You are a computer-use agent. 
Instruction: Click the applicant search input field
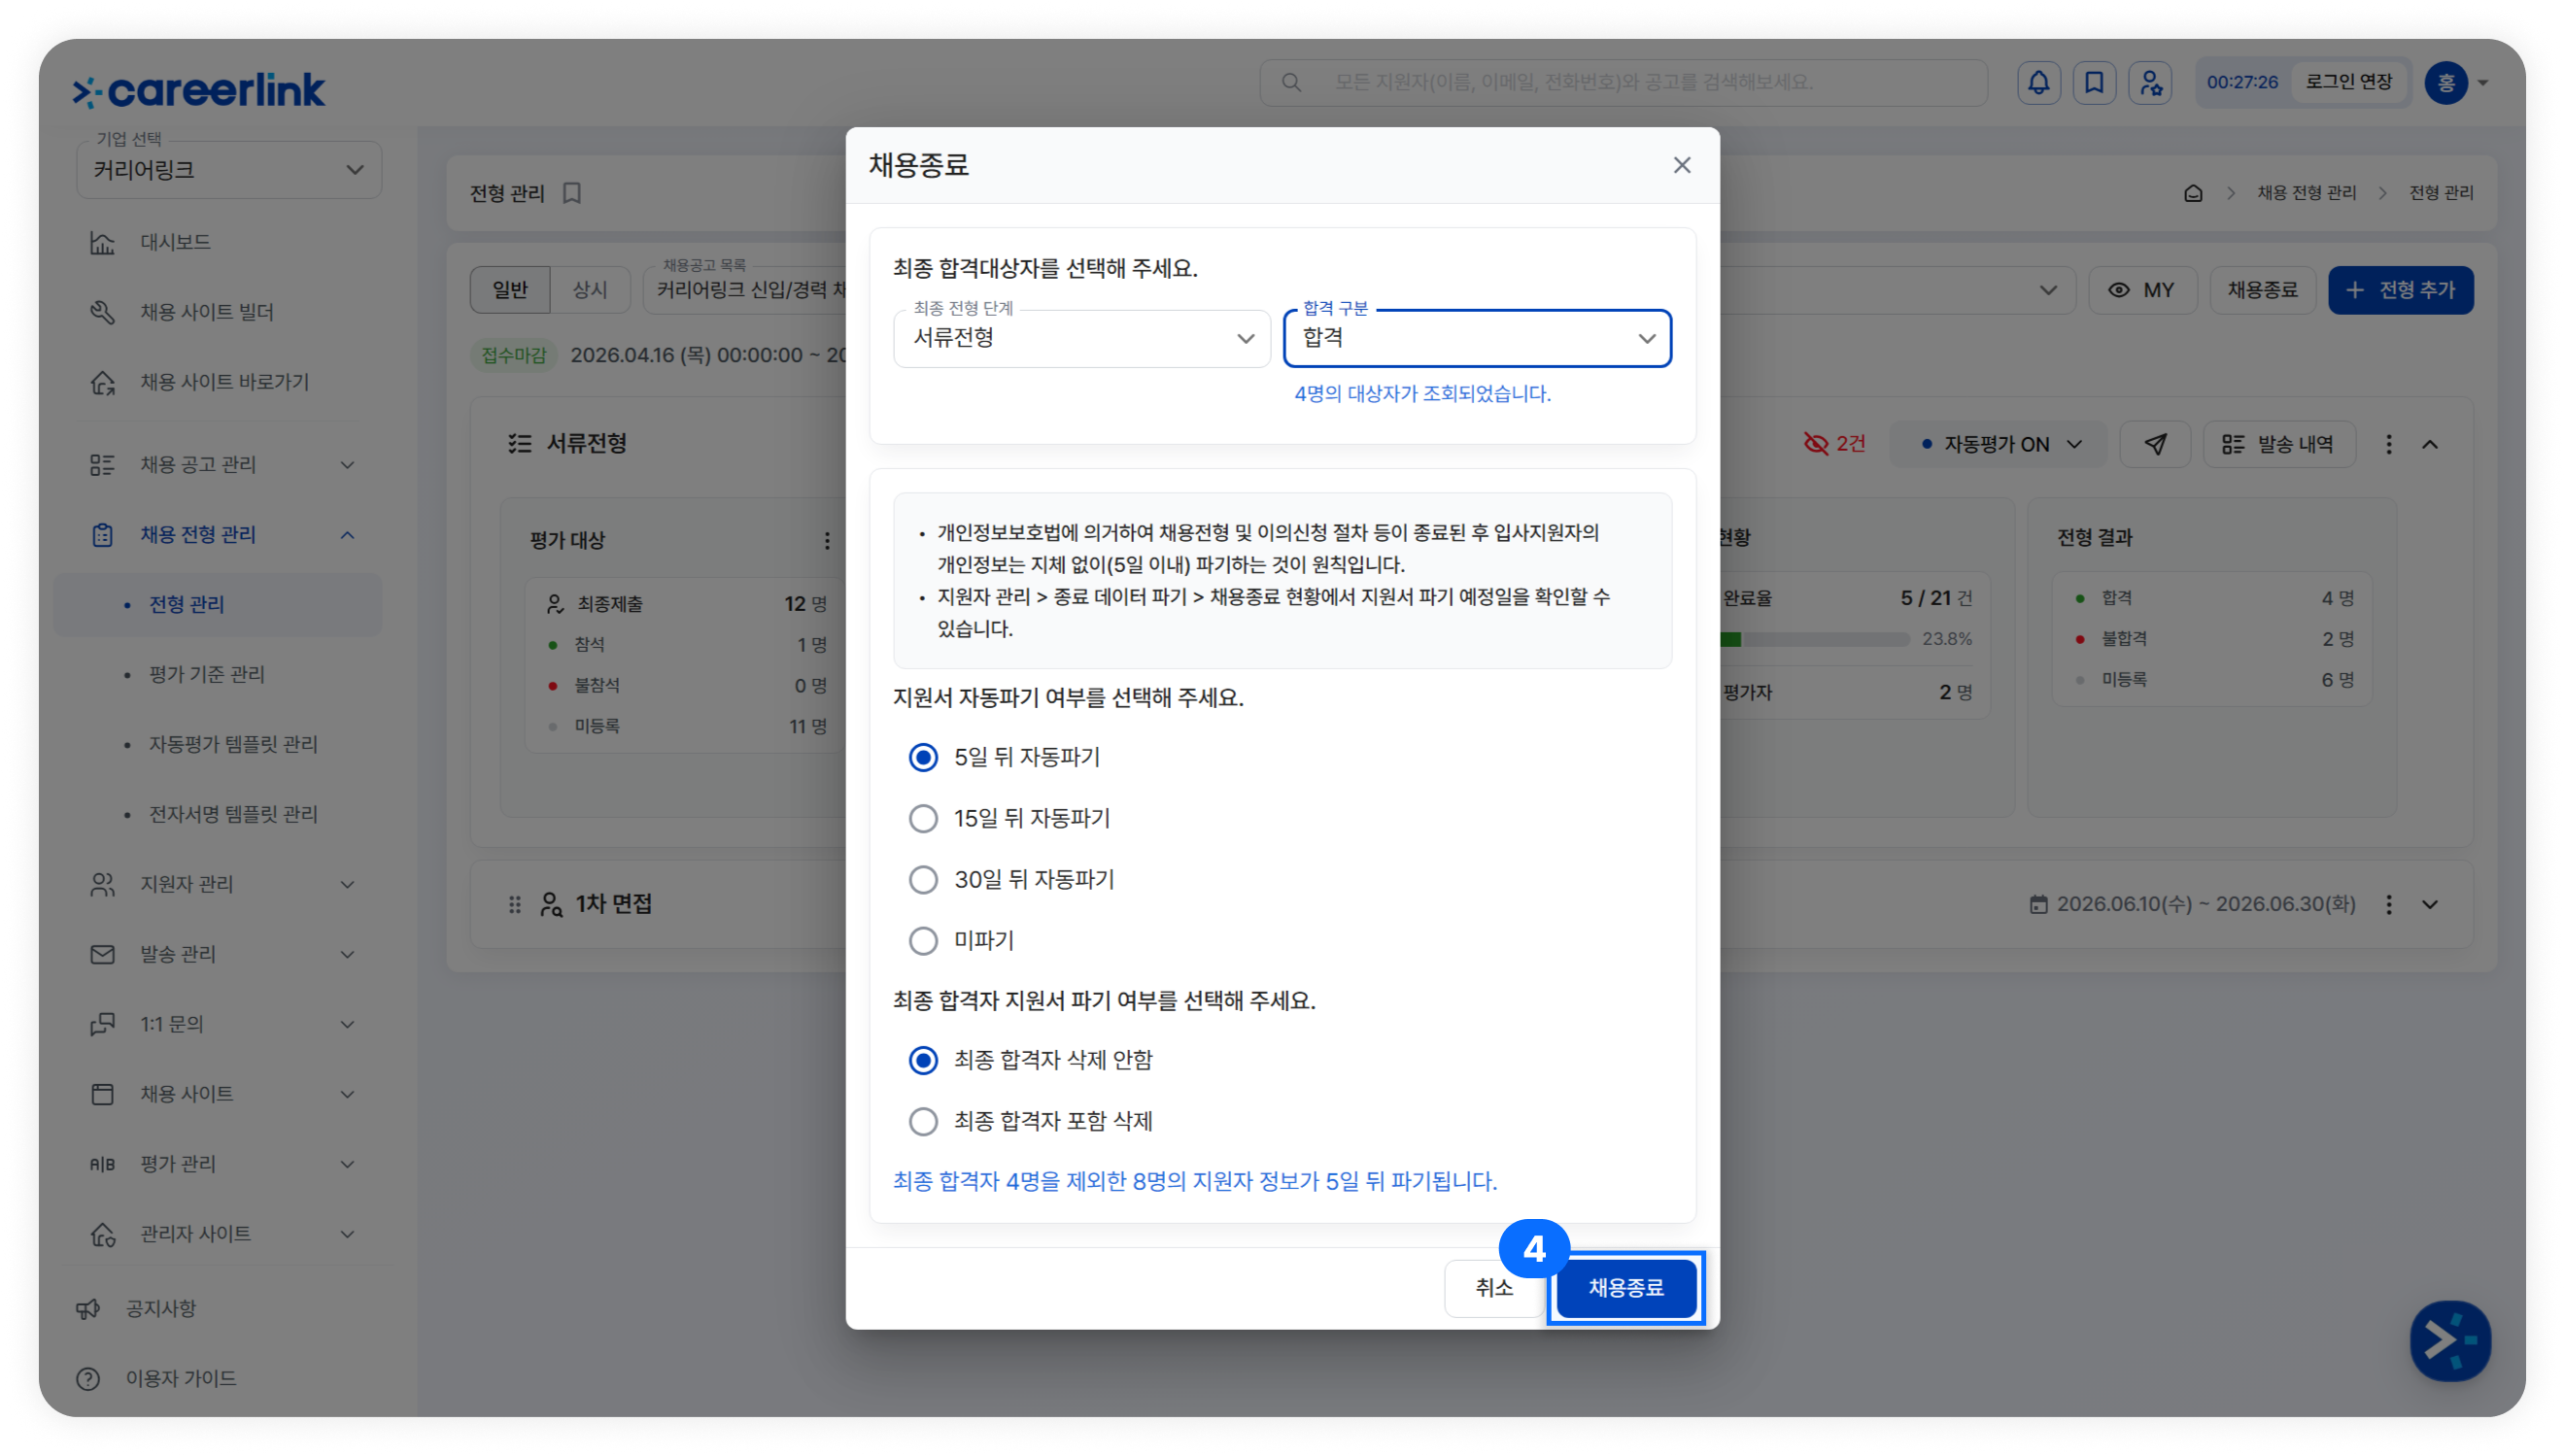(1623, 82)
